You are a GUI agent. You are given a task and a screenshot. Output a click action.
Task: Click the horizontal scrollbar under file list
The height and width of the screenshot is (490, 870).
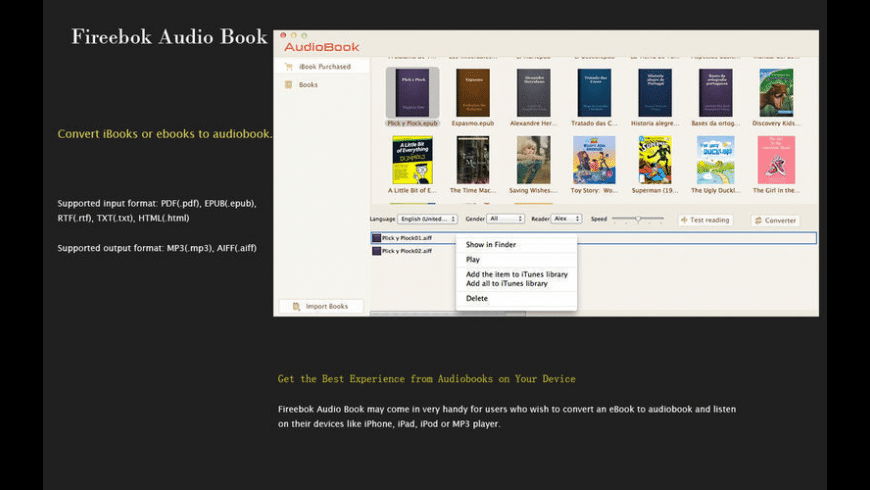[x=448, y=314]
